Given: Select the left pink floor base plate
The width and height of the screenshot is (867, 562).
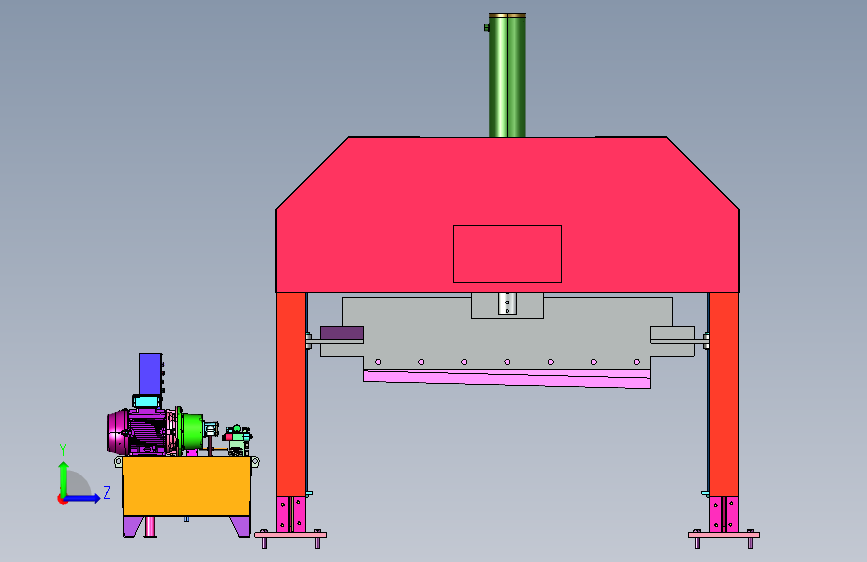Looking at the screenshot, I should [x=290, y=535].
